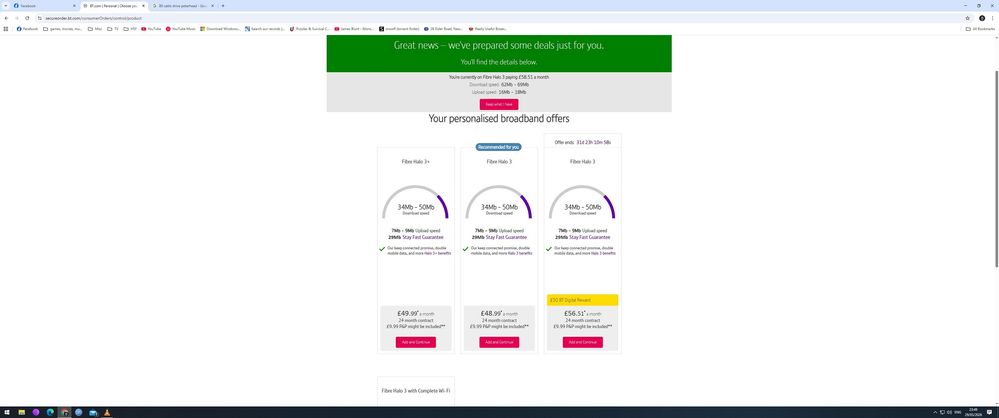
Task: Click the green checkmark in Halo 3+ card
Action: click(x=382, y=249)
